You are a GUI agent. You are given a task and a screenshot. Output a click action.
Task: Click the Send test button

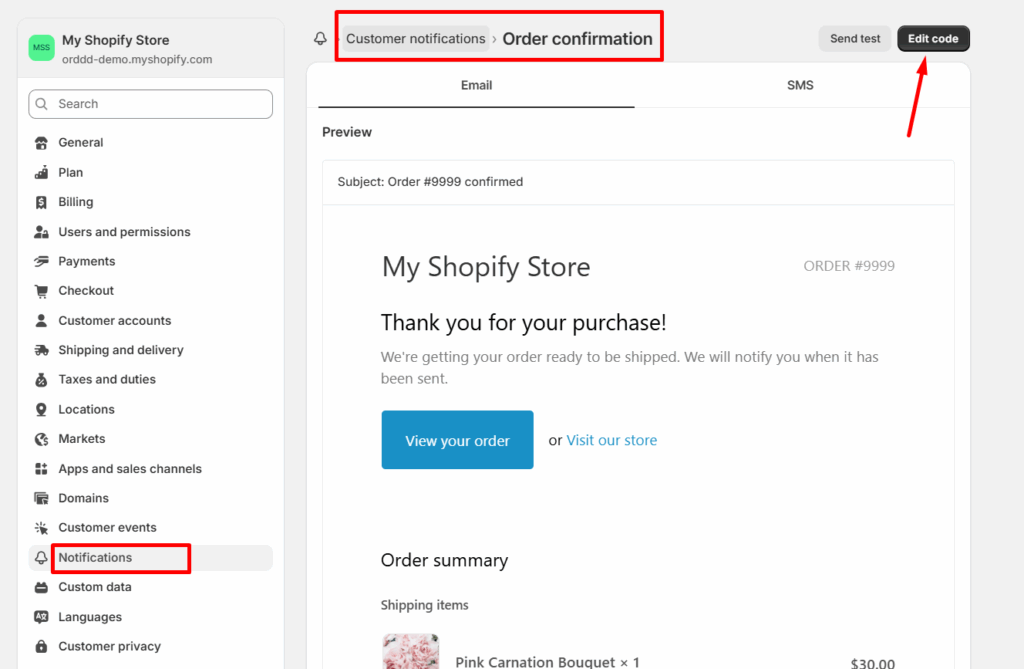855,39
